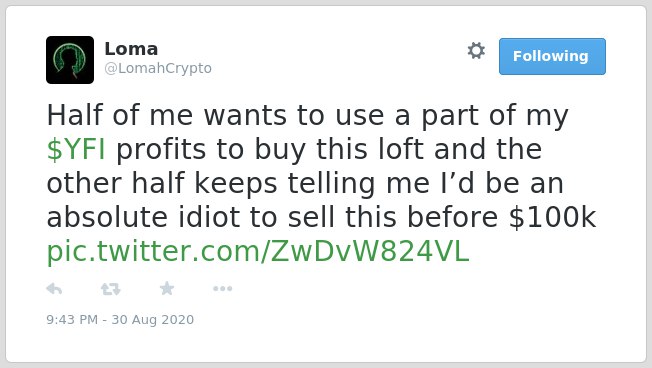Open the pic.twitter.com/ZwDvW824VL link

click(258, 252)
